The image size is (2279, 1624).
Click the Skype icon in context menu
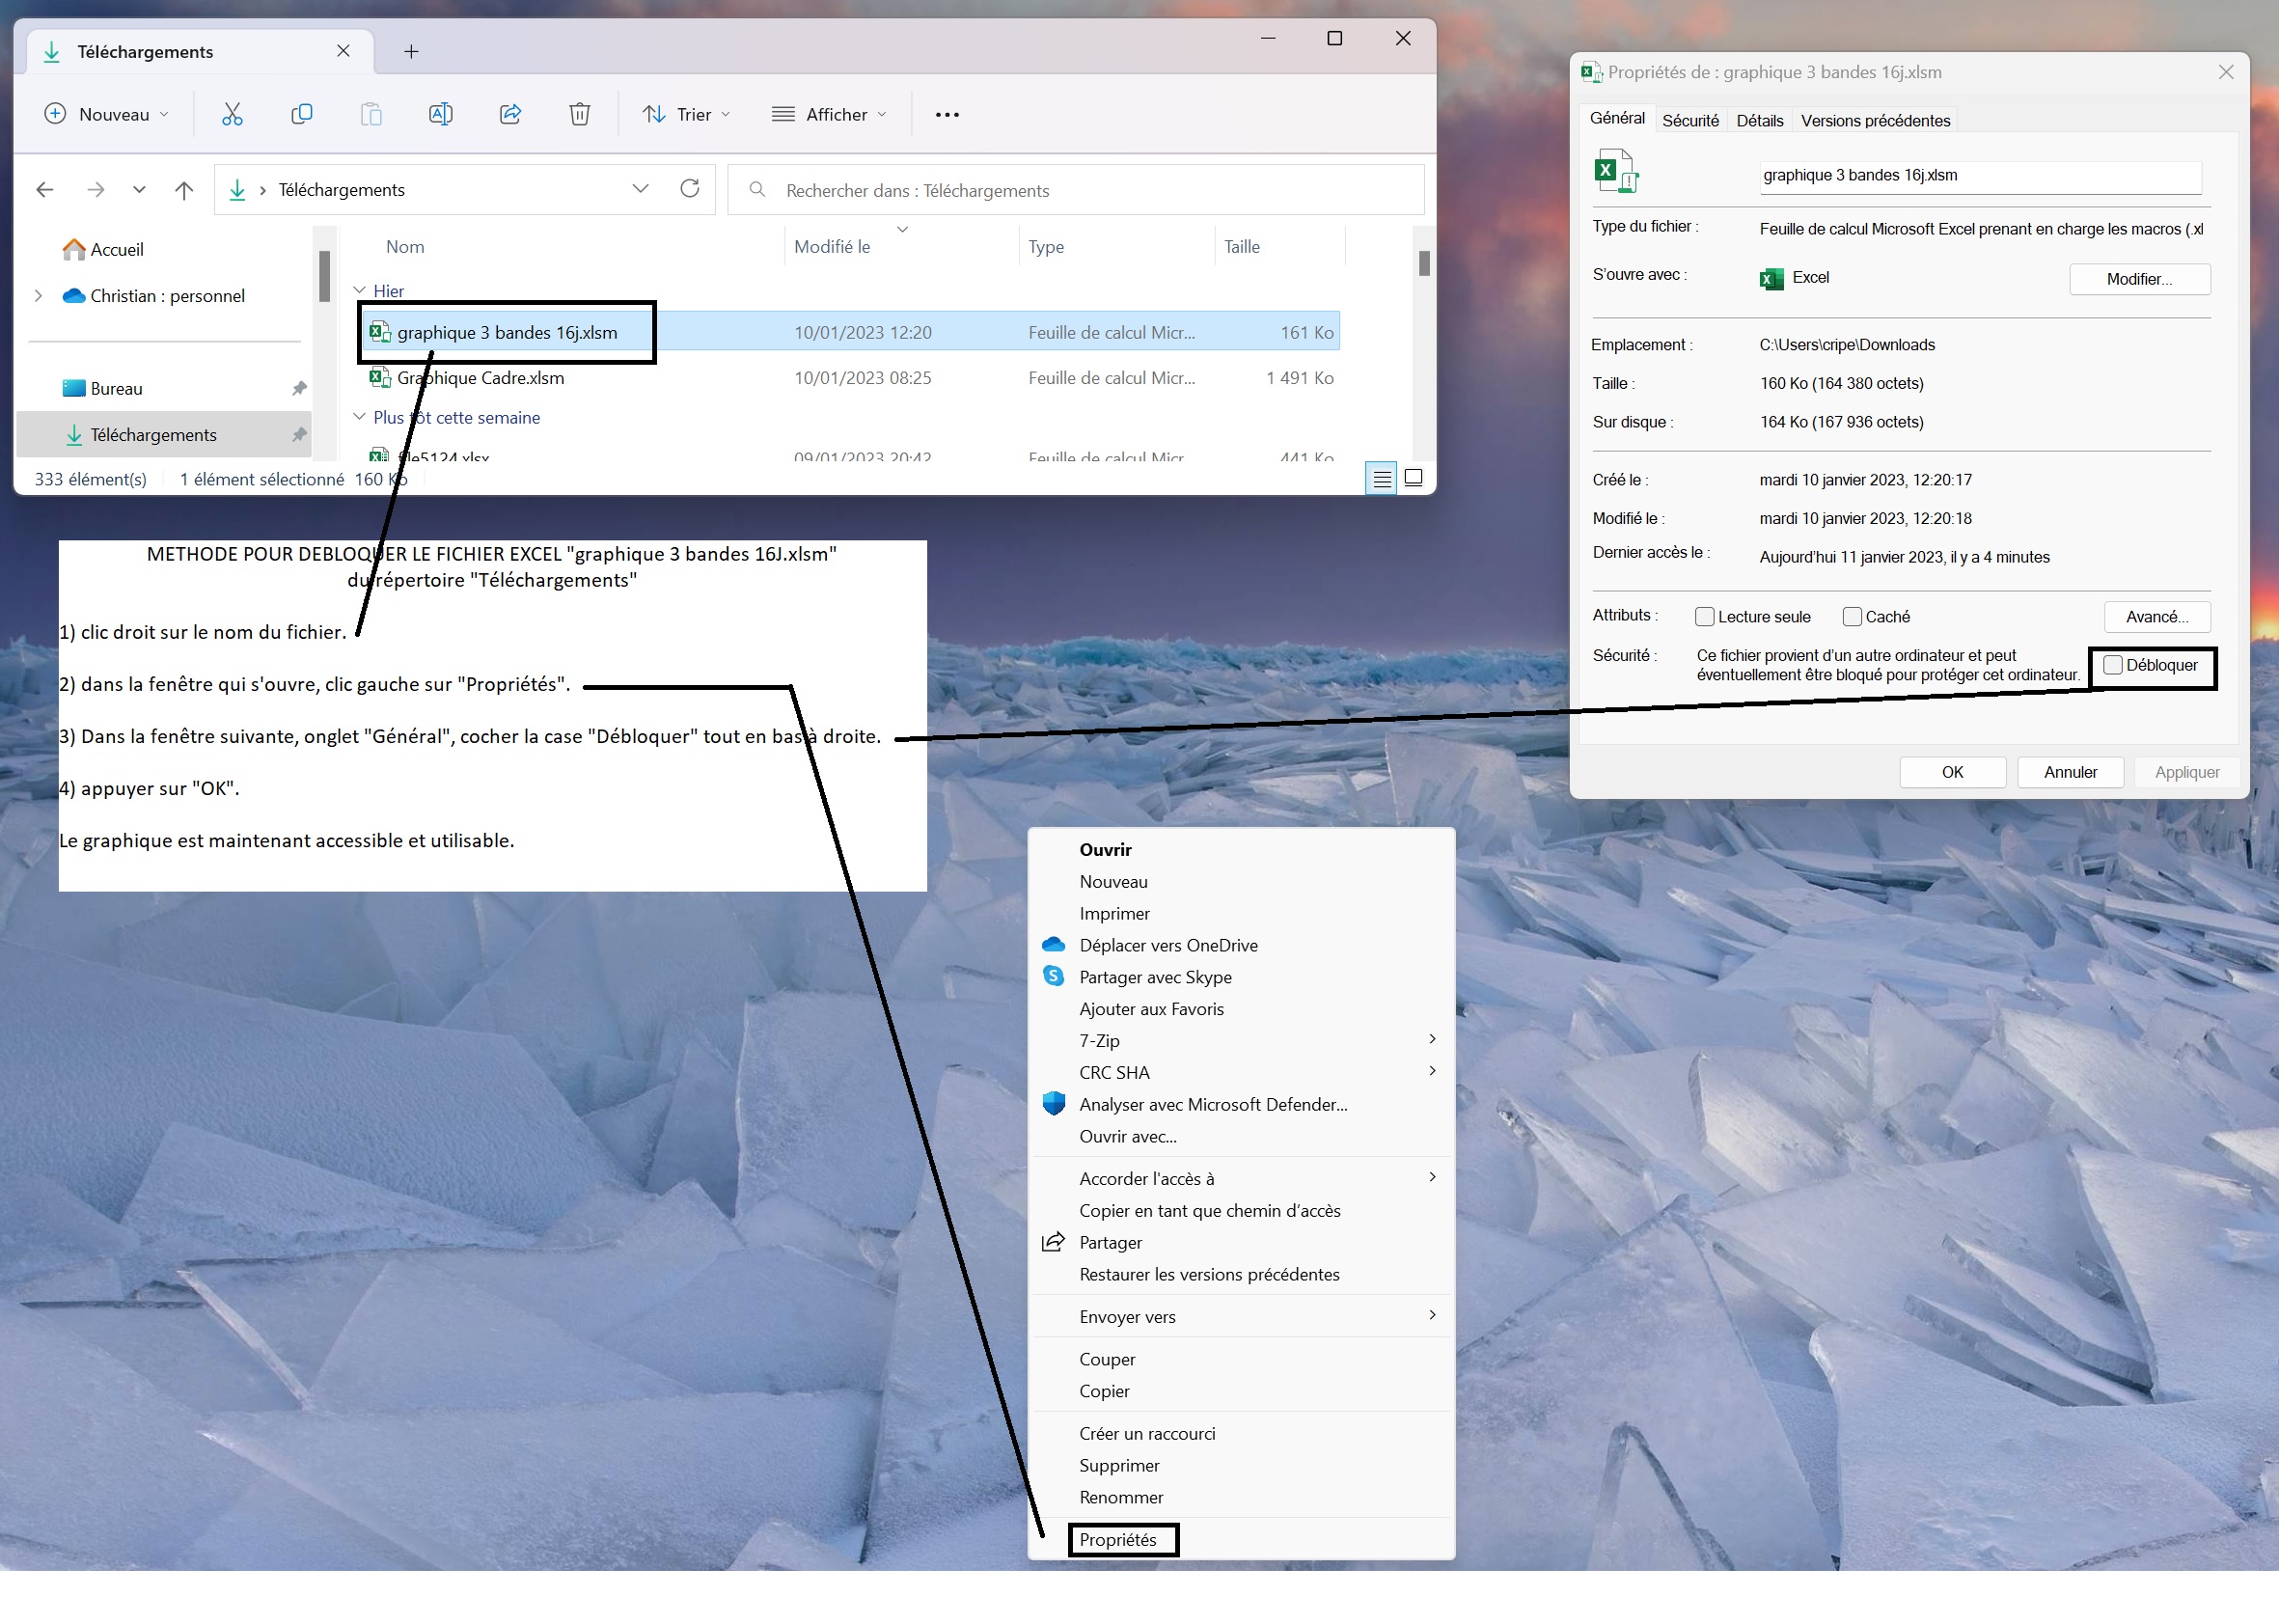click(x=1053, y=976)
